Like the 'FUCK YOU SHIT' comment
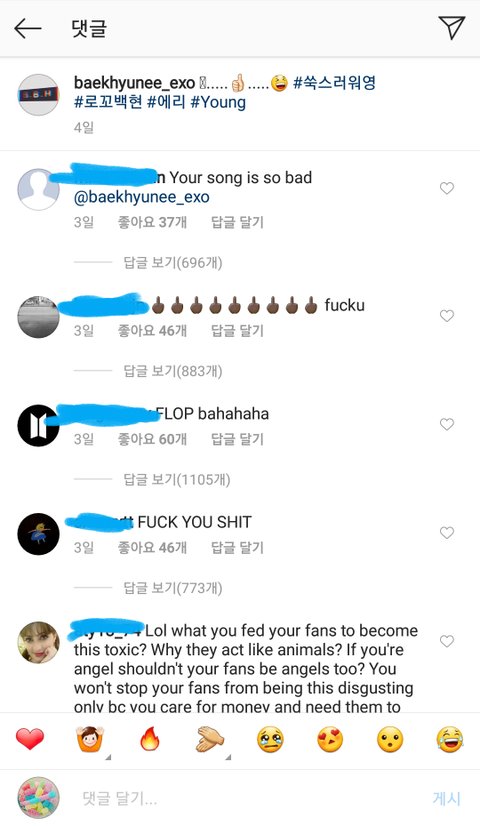 [447, 533]
